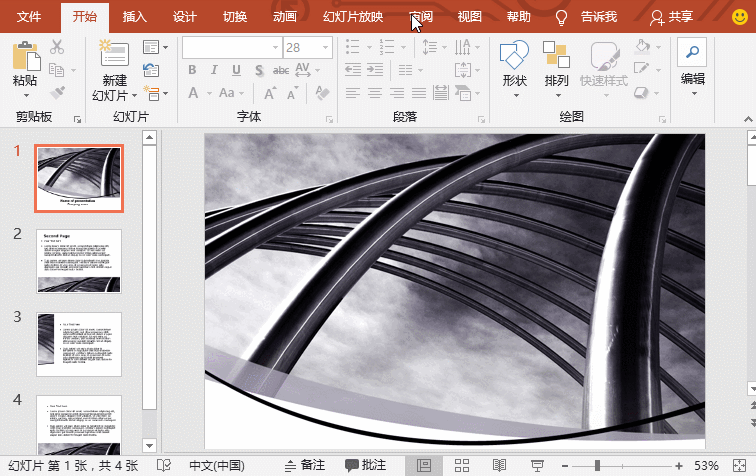Click the Paste (粘贴) clipboard icon
Image resolution: width=756 pixels, height=476 pixels.
coord(26,56)
